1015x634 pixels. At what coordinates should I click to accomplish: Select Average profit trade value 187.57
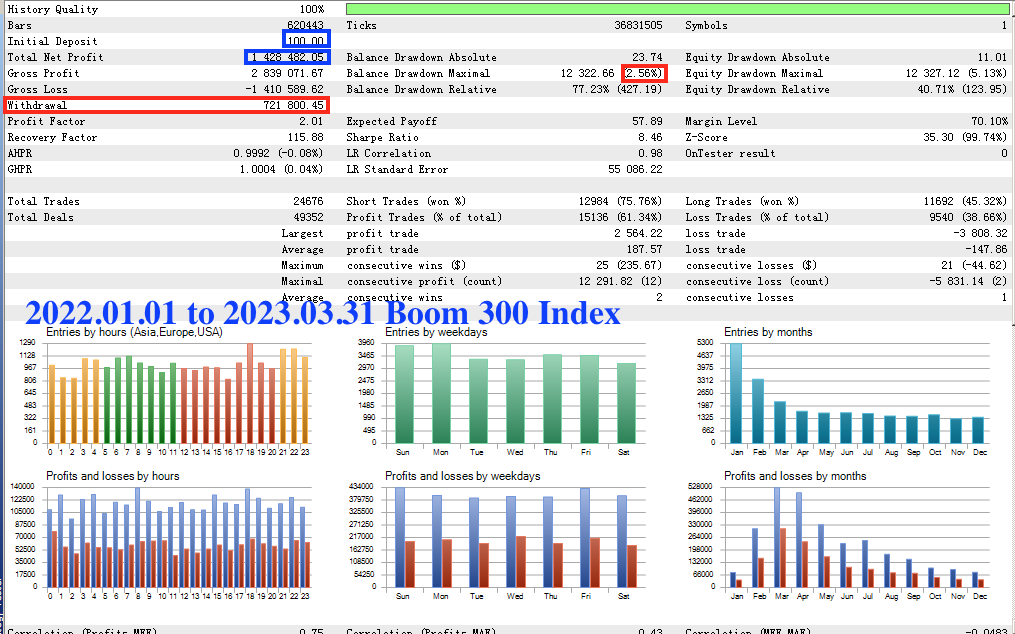(x=645, y=249)
